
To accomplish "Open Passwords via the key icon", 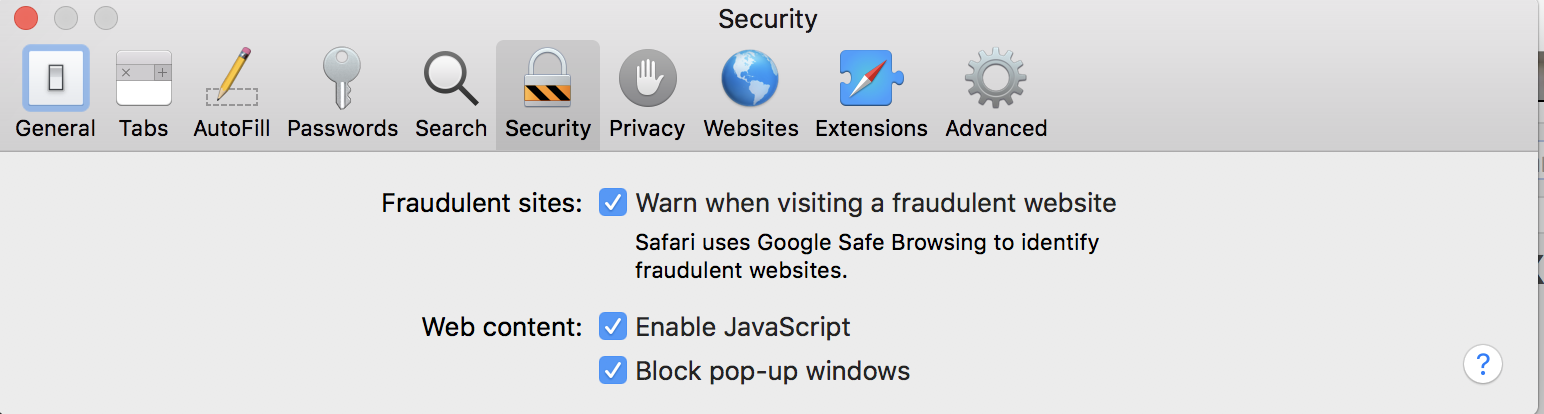I will tap(342, 79).
